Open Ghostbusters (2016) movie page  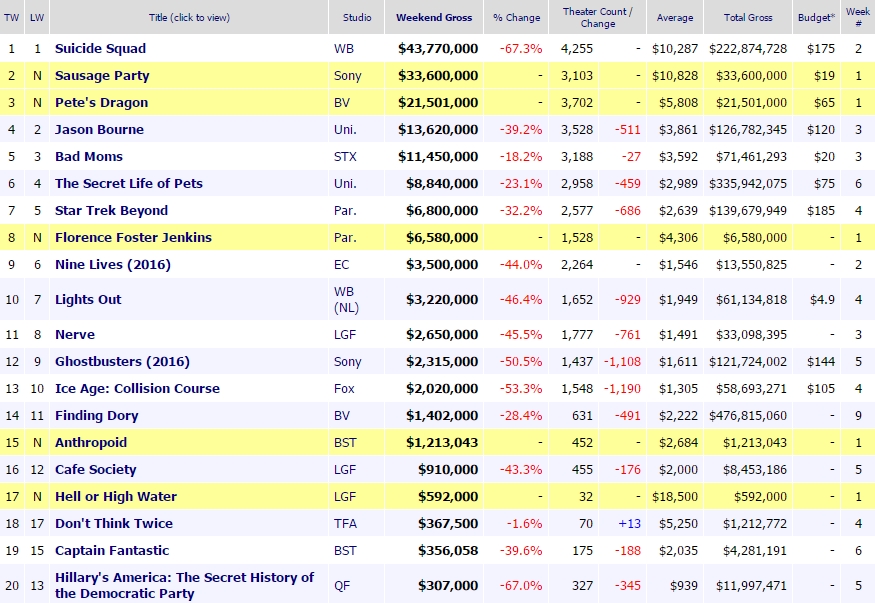coord(122,361)
